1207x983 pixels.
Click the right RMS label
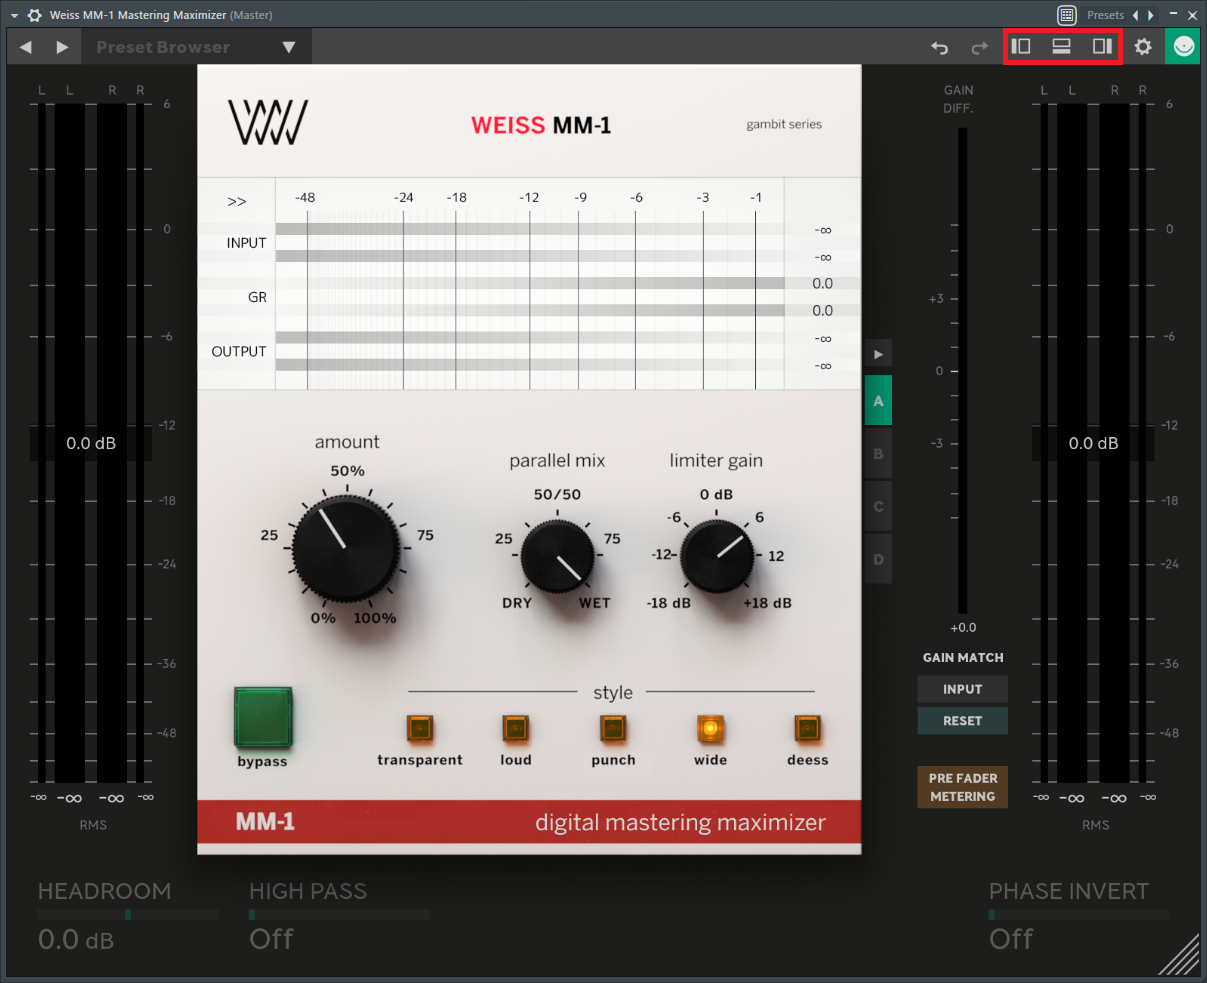coord(1095,825)
